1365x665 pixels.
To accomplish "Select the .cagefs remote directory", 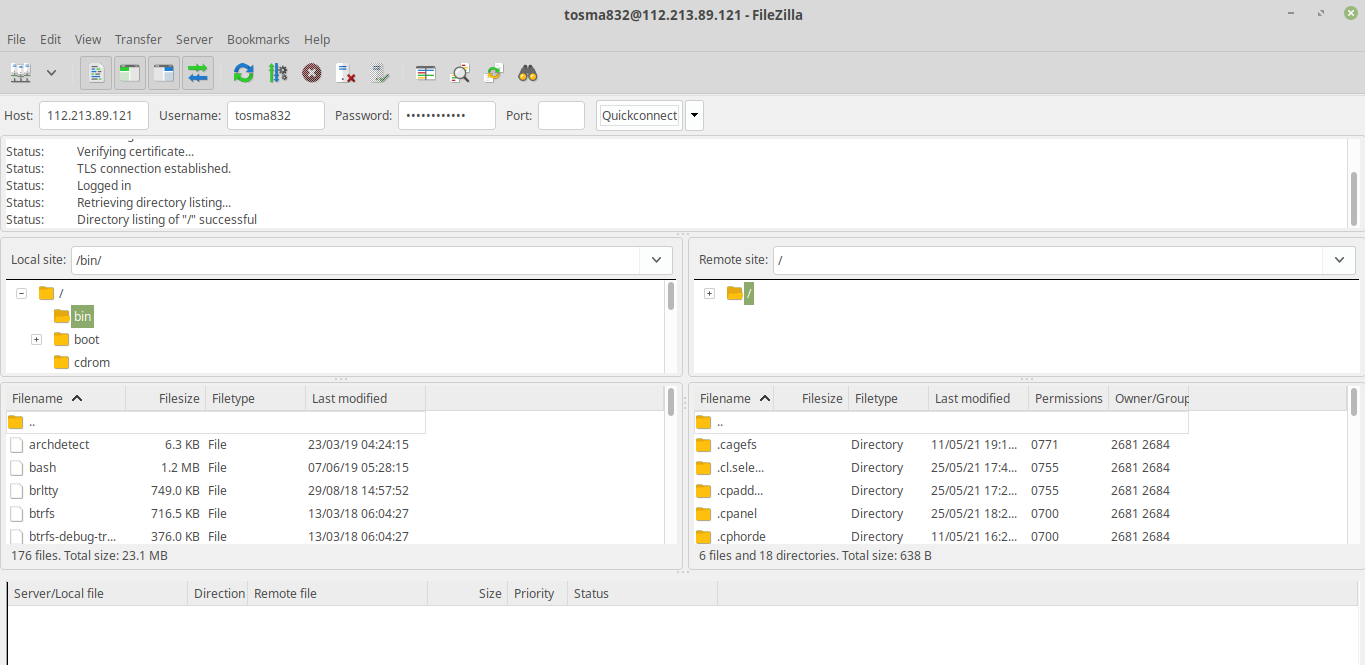I will click(x=941, y=444).
